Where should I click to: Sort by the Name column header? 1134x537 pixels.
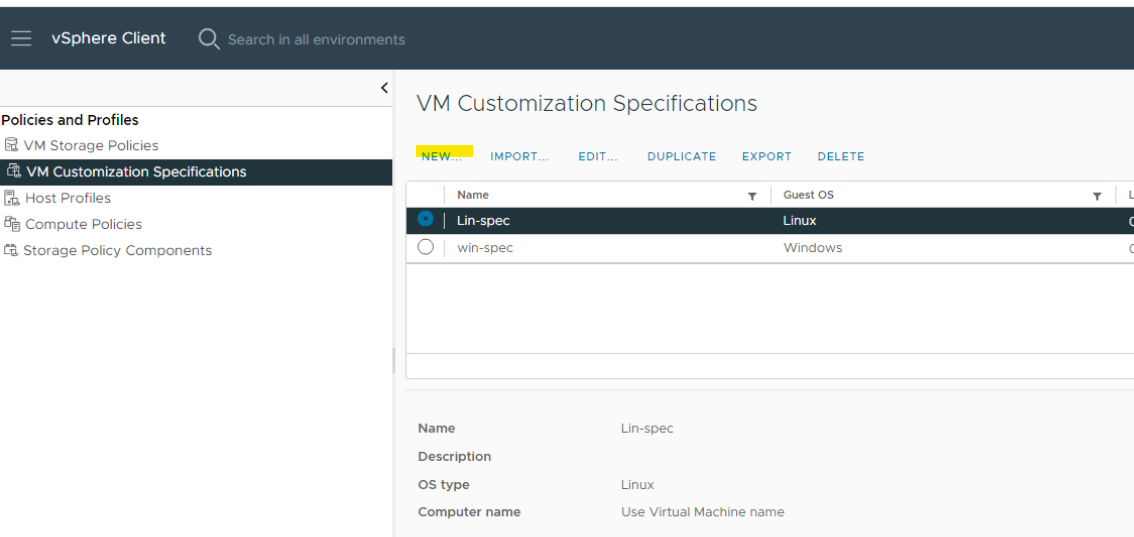click(473, 195)
